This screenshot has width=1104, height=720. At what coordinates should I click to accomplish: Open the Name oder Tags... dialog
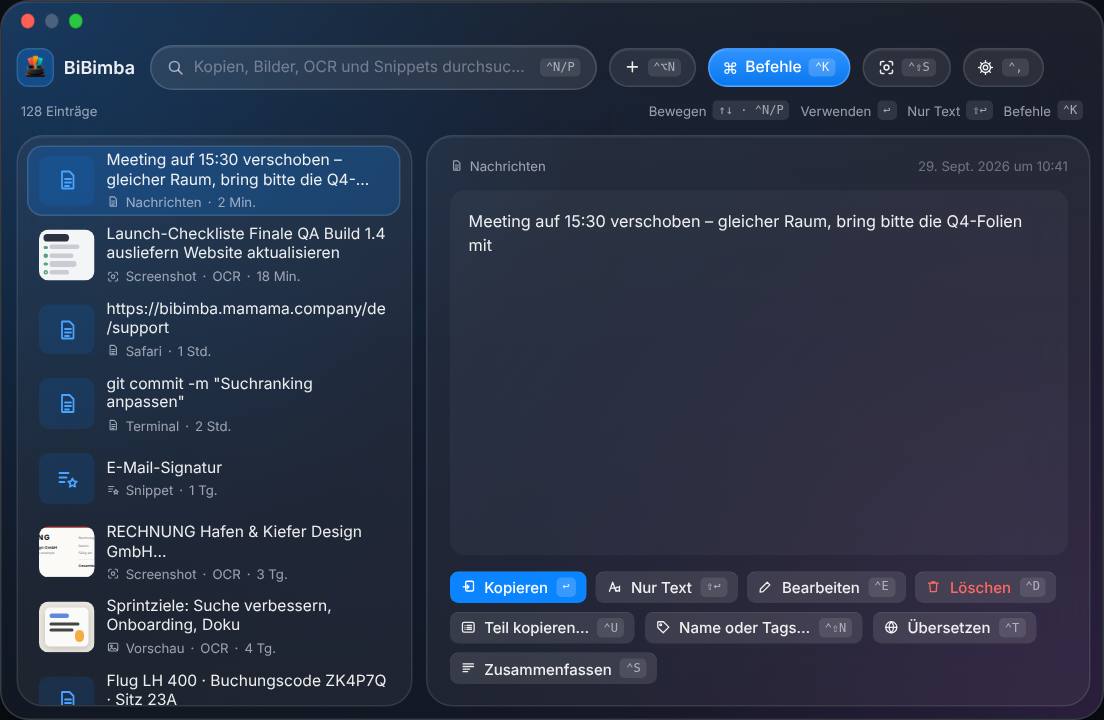(753, 628)
